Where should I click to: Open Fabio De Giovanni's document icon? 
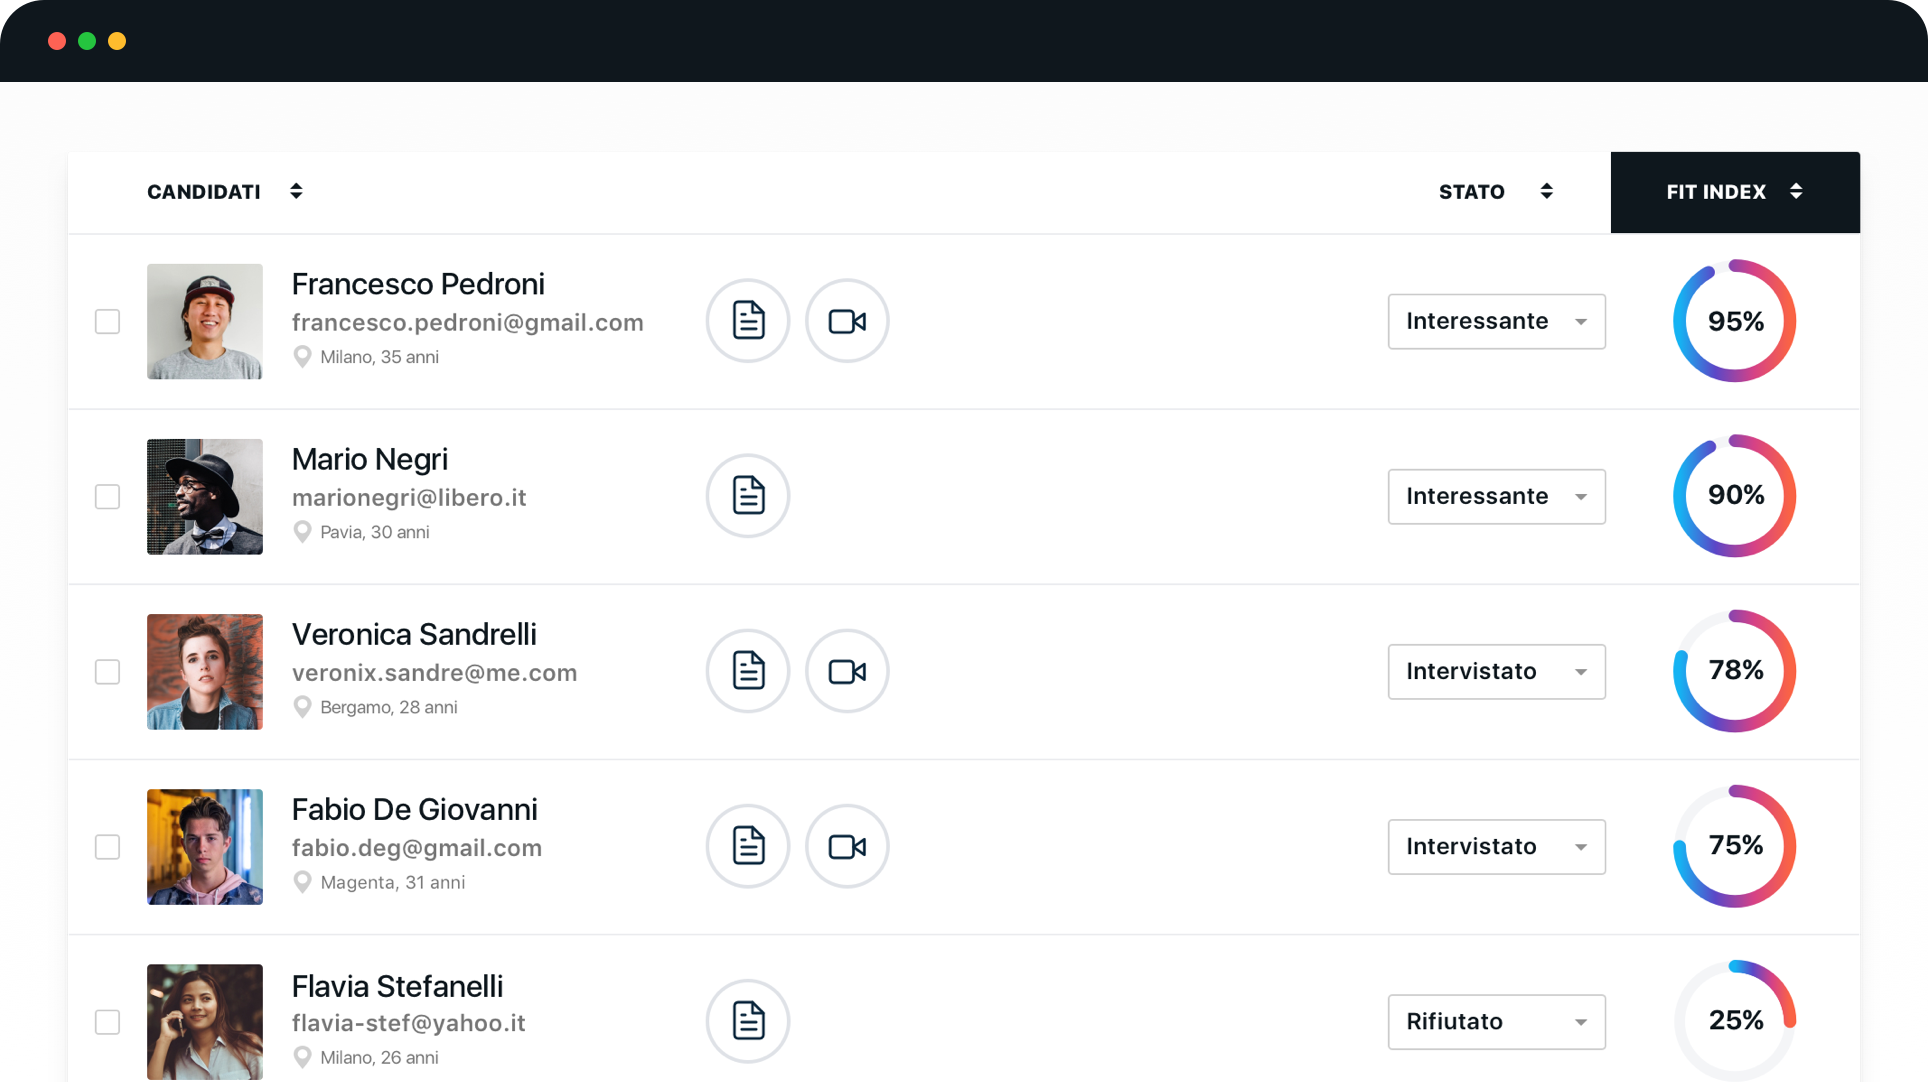click(x=748, y=846)
